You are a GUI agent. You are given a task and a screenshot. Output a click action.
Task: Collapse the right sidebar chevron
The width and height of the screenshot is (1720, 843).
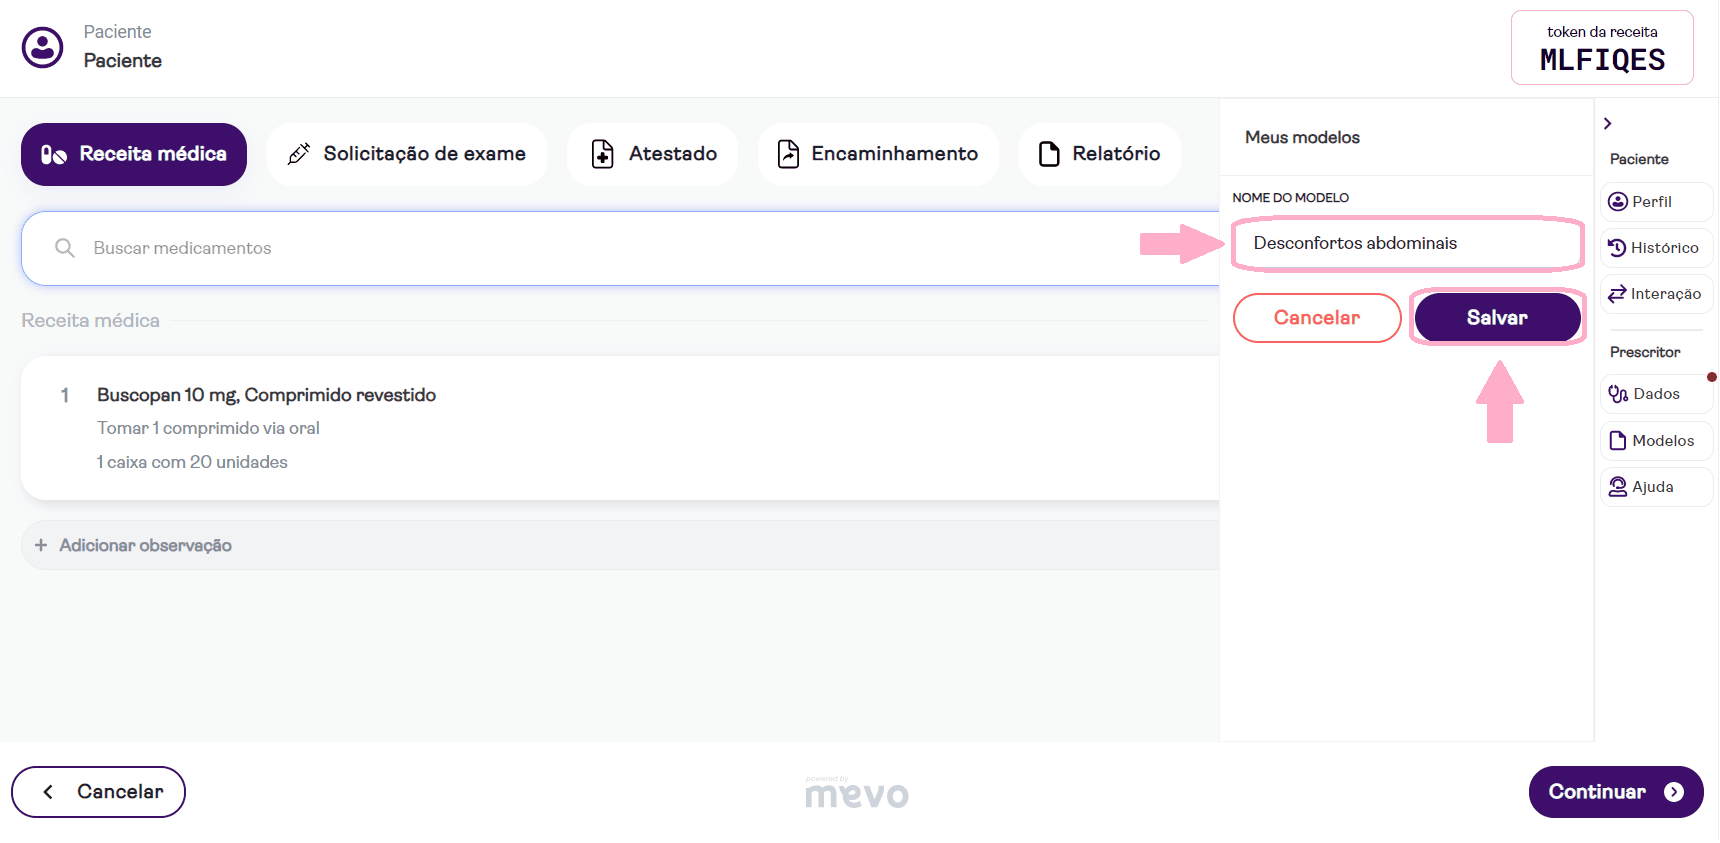[1608, 124]
